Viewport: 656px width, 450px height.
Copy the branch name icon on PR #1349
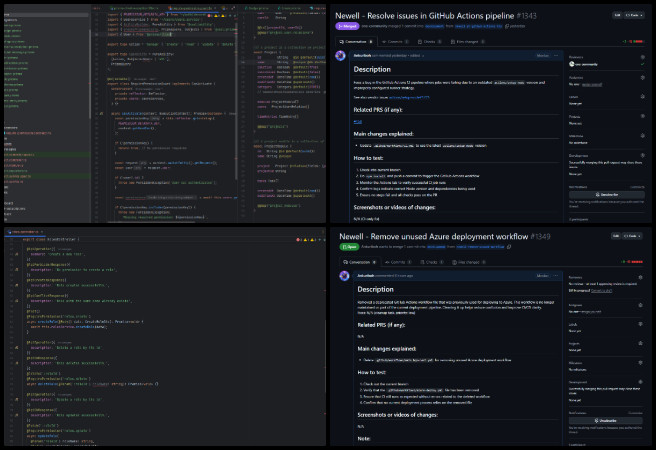click(509, 247)
